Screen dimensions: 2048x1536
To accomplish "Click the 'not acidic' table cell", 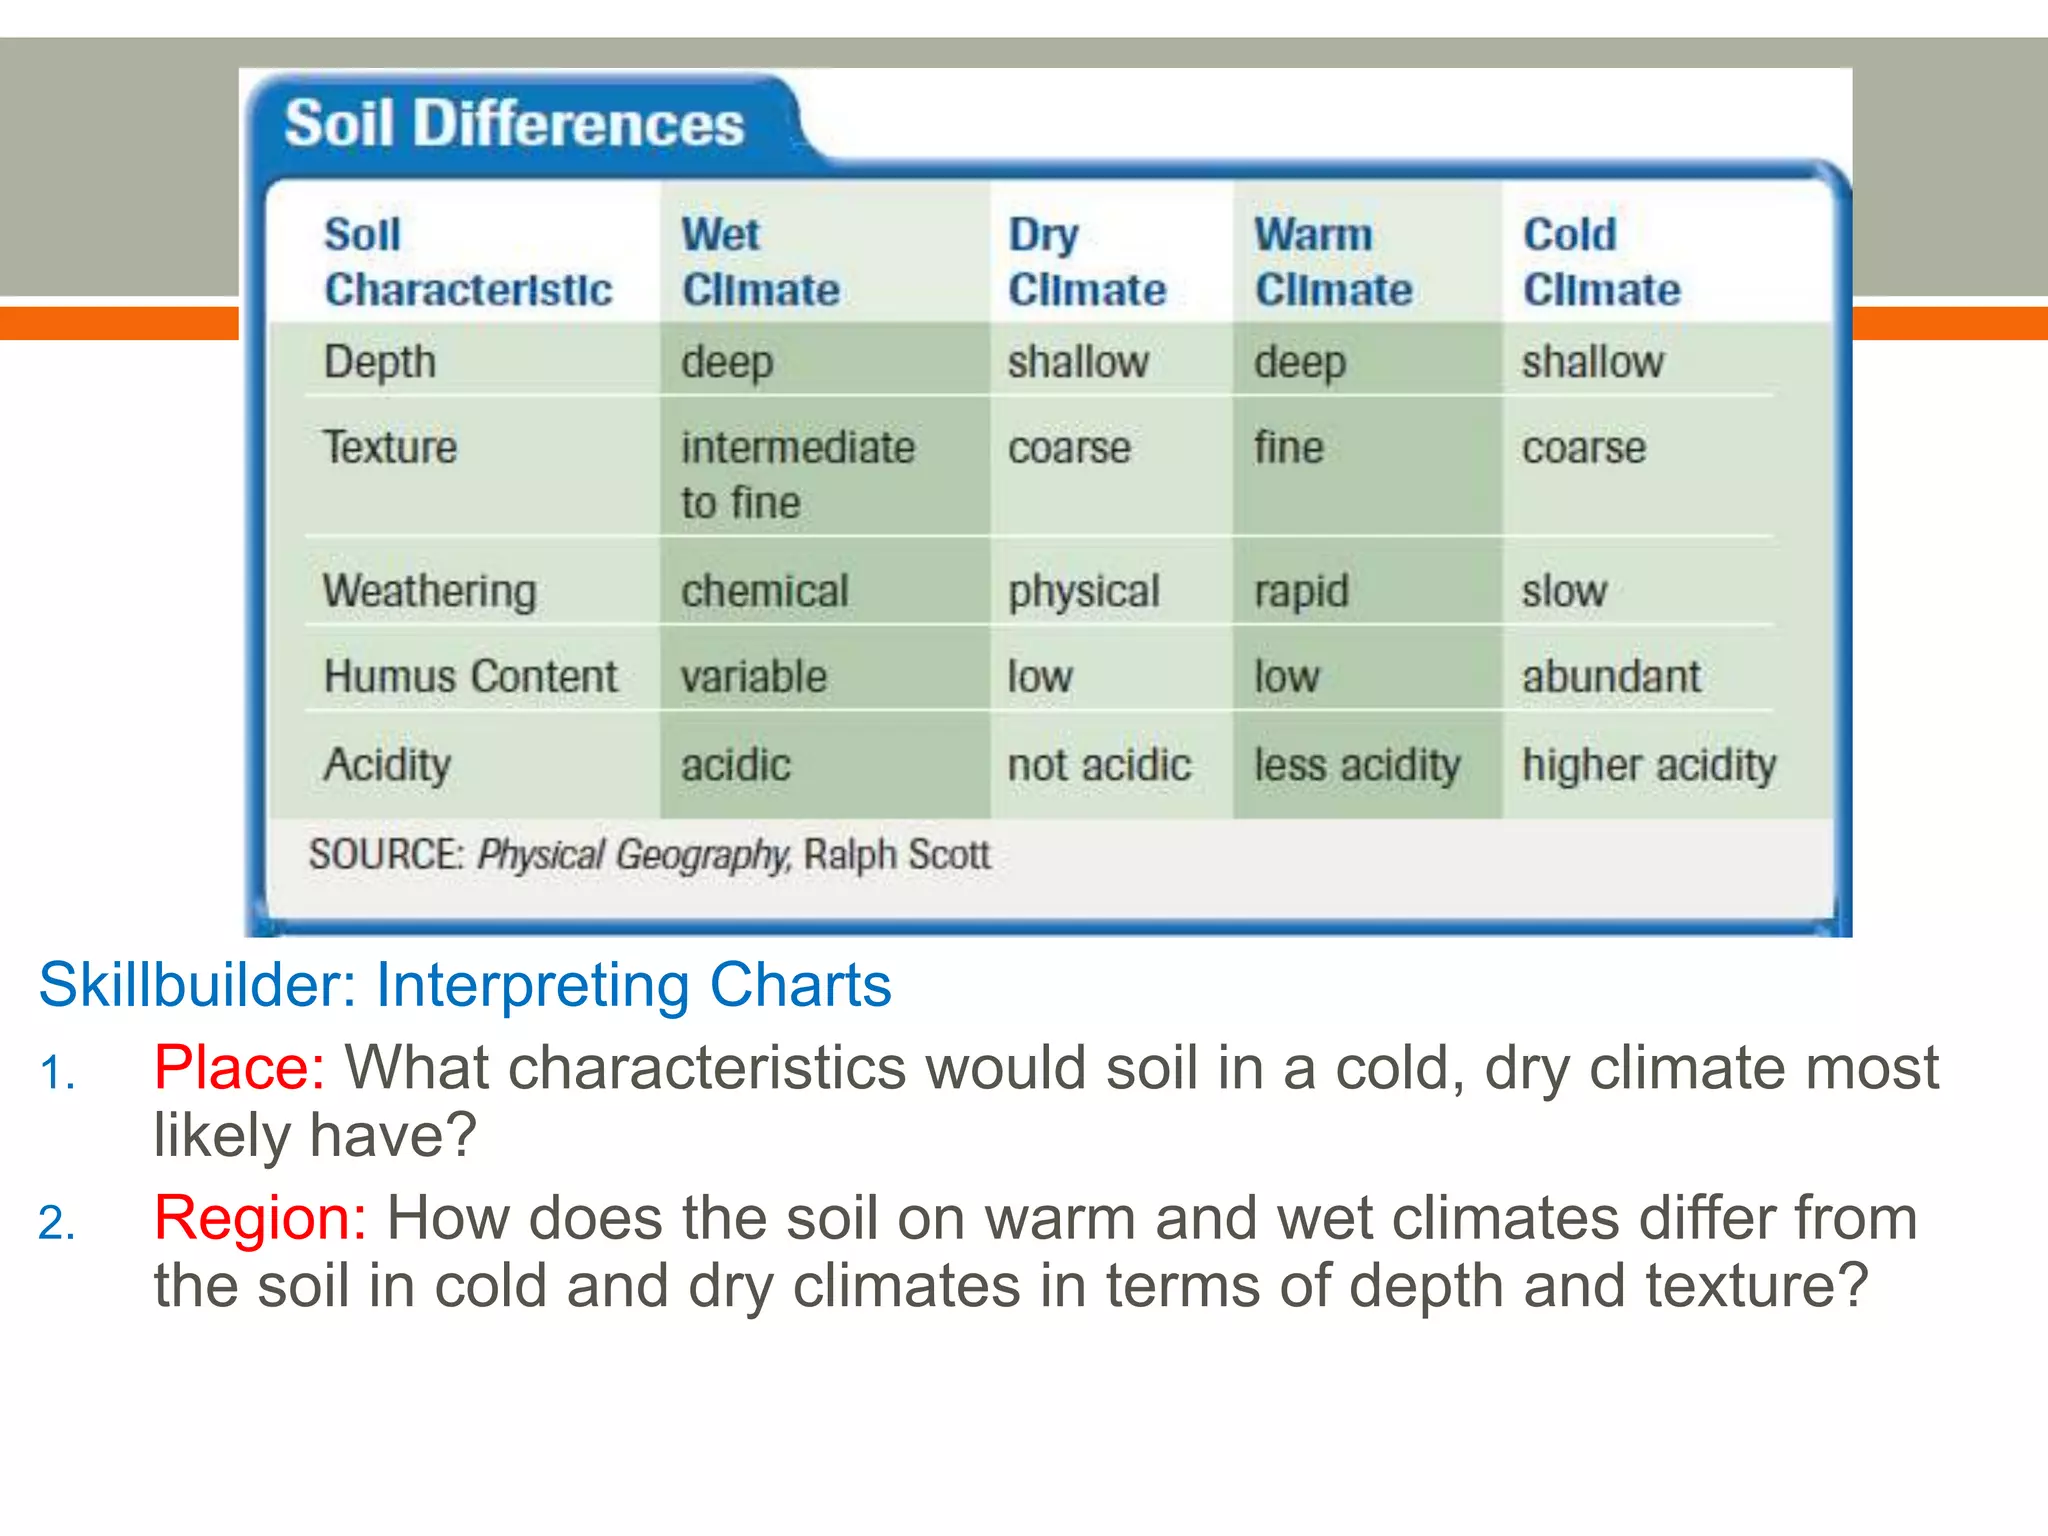I will click(1099, 765).
